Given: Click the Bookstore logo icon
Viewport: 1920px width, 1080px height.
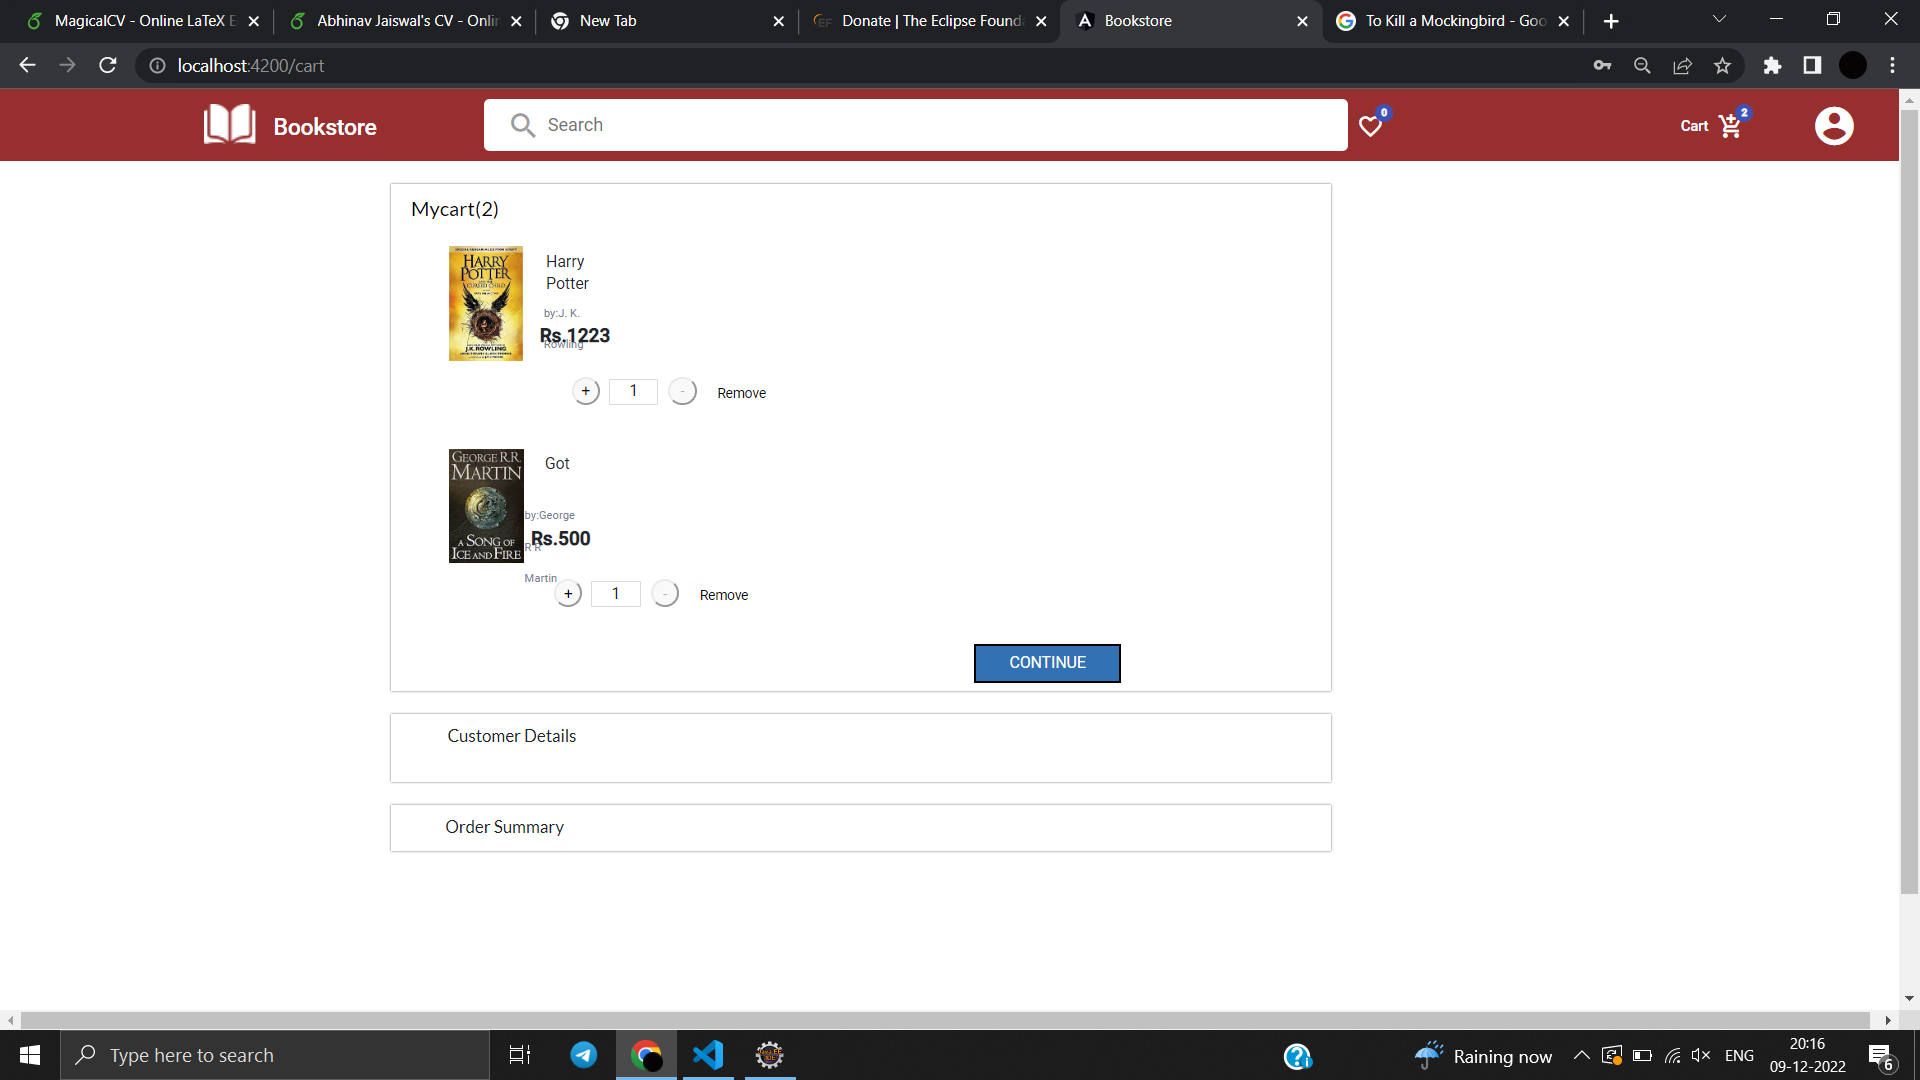Looking at the screenshot, I should 228,124.
